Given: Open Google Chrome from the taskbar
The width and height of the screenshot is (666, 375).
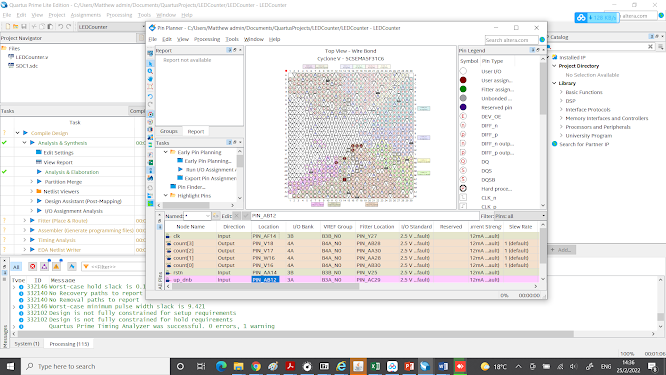Looking at the screenshot, I should [x=256, y=366].
